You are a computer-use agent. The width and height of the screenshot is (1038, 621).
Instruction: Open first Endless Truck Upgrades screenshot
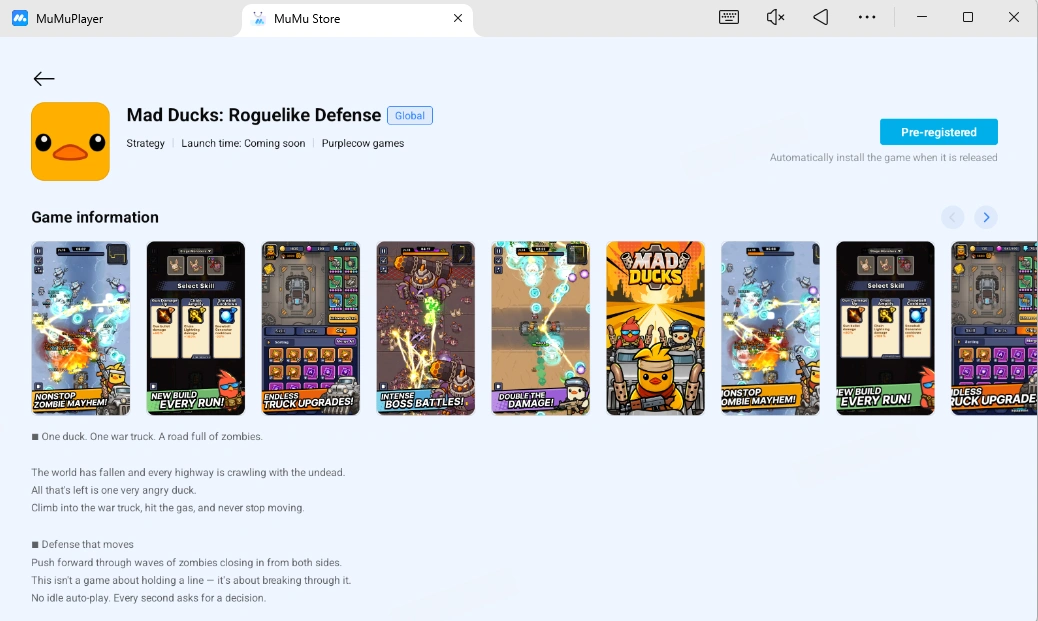coord(310,328)
